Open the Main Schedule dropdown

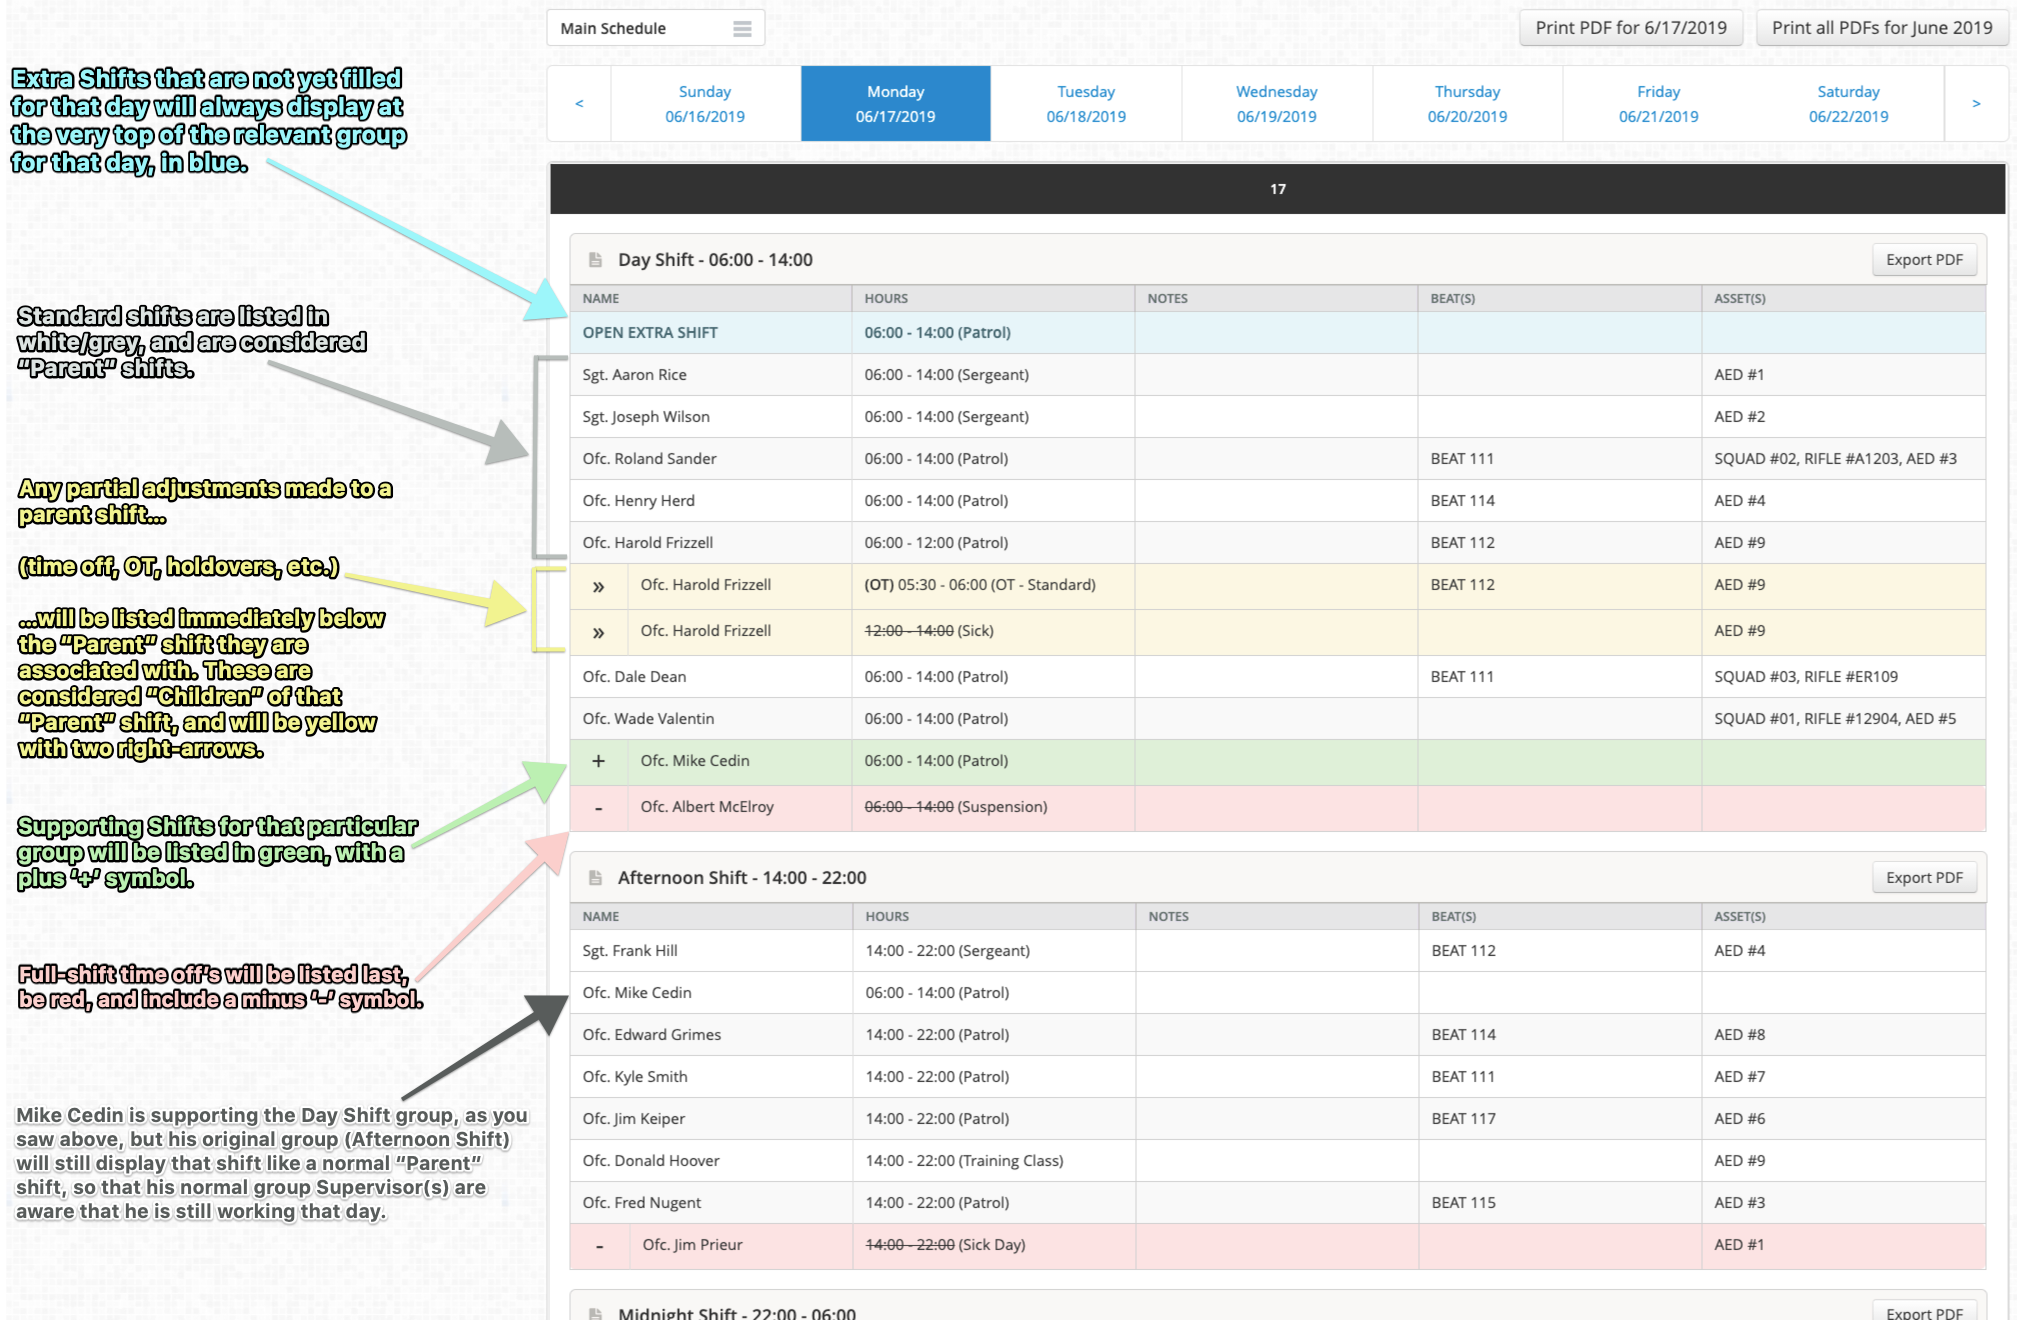tap(656, 29)
